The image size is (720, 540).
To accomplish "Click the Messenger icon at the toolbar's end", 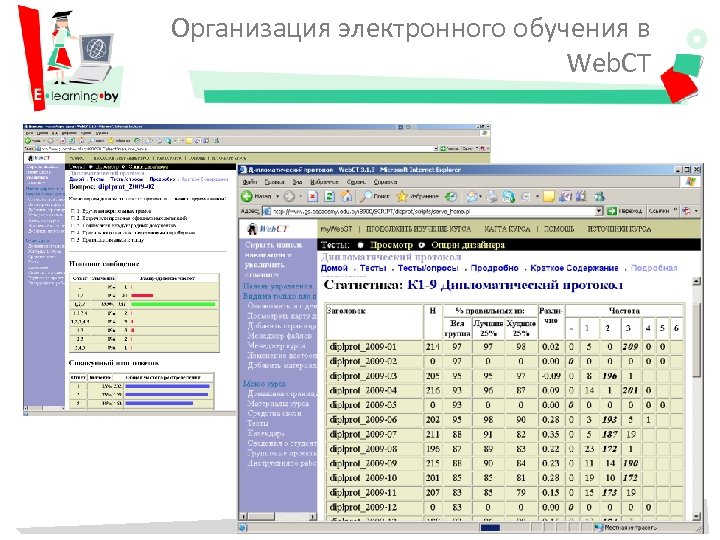I will (x=599, y=197).
